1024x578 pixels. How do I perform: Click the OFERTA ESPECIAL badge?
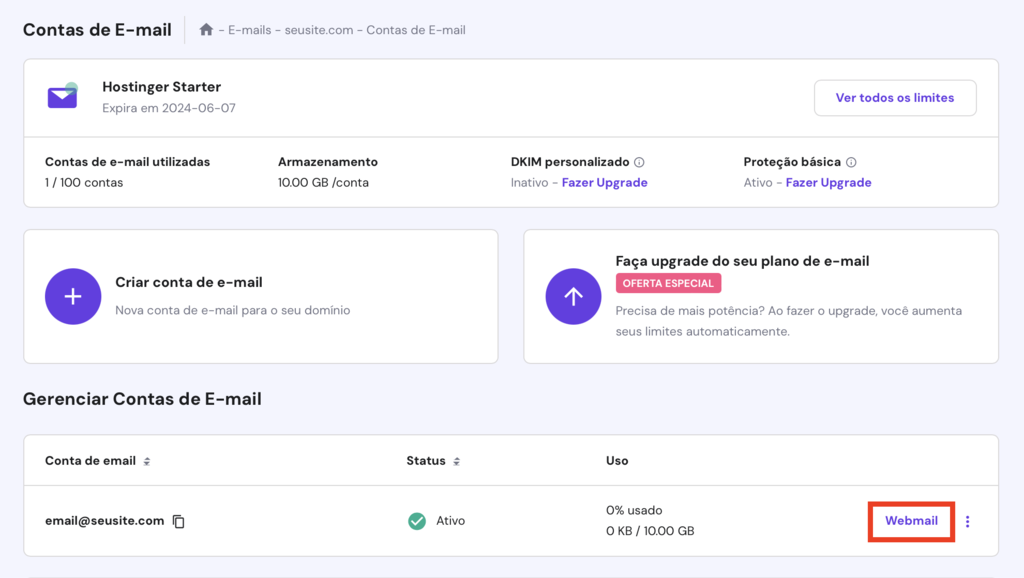[x=668, y=283]
